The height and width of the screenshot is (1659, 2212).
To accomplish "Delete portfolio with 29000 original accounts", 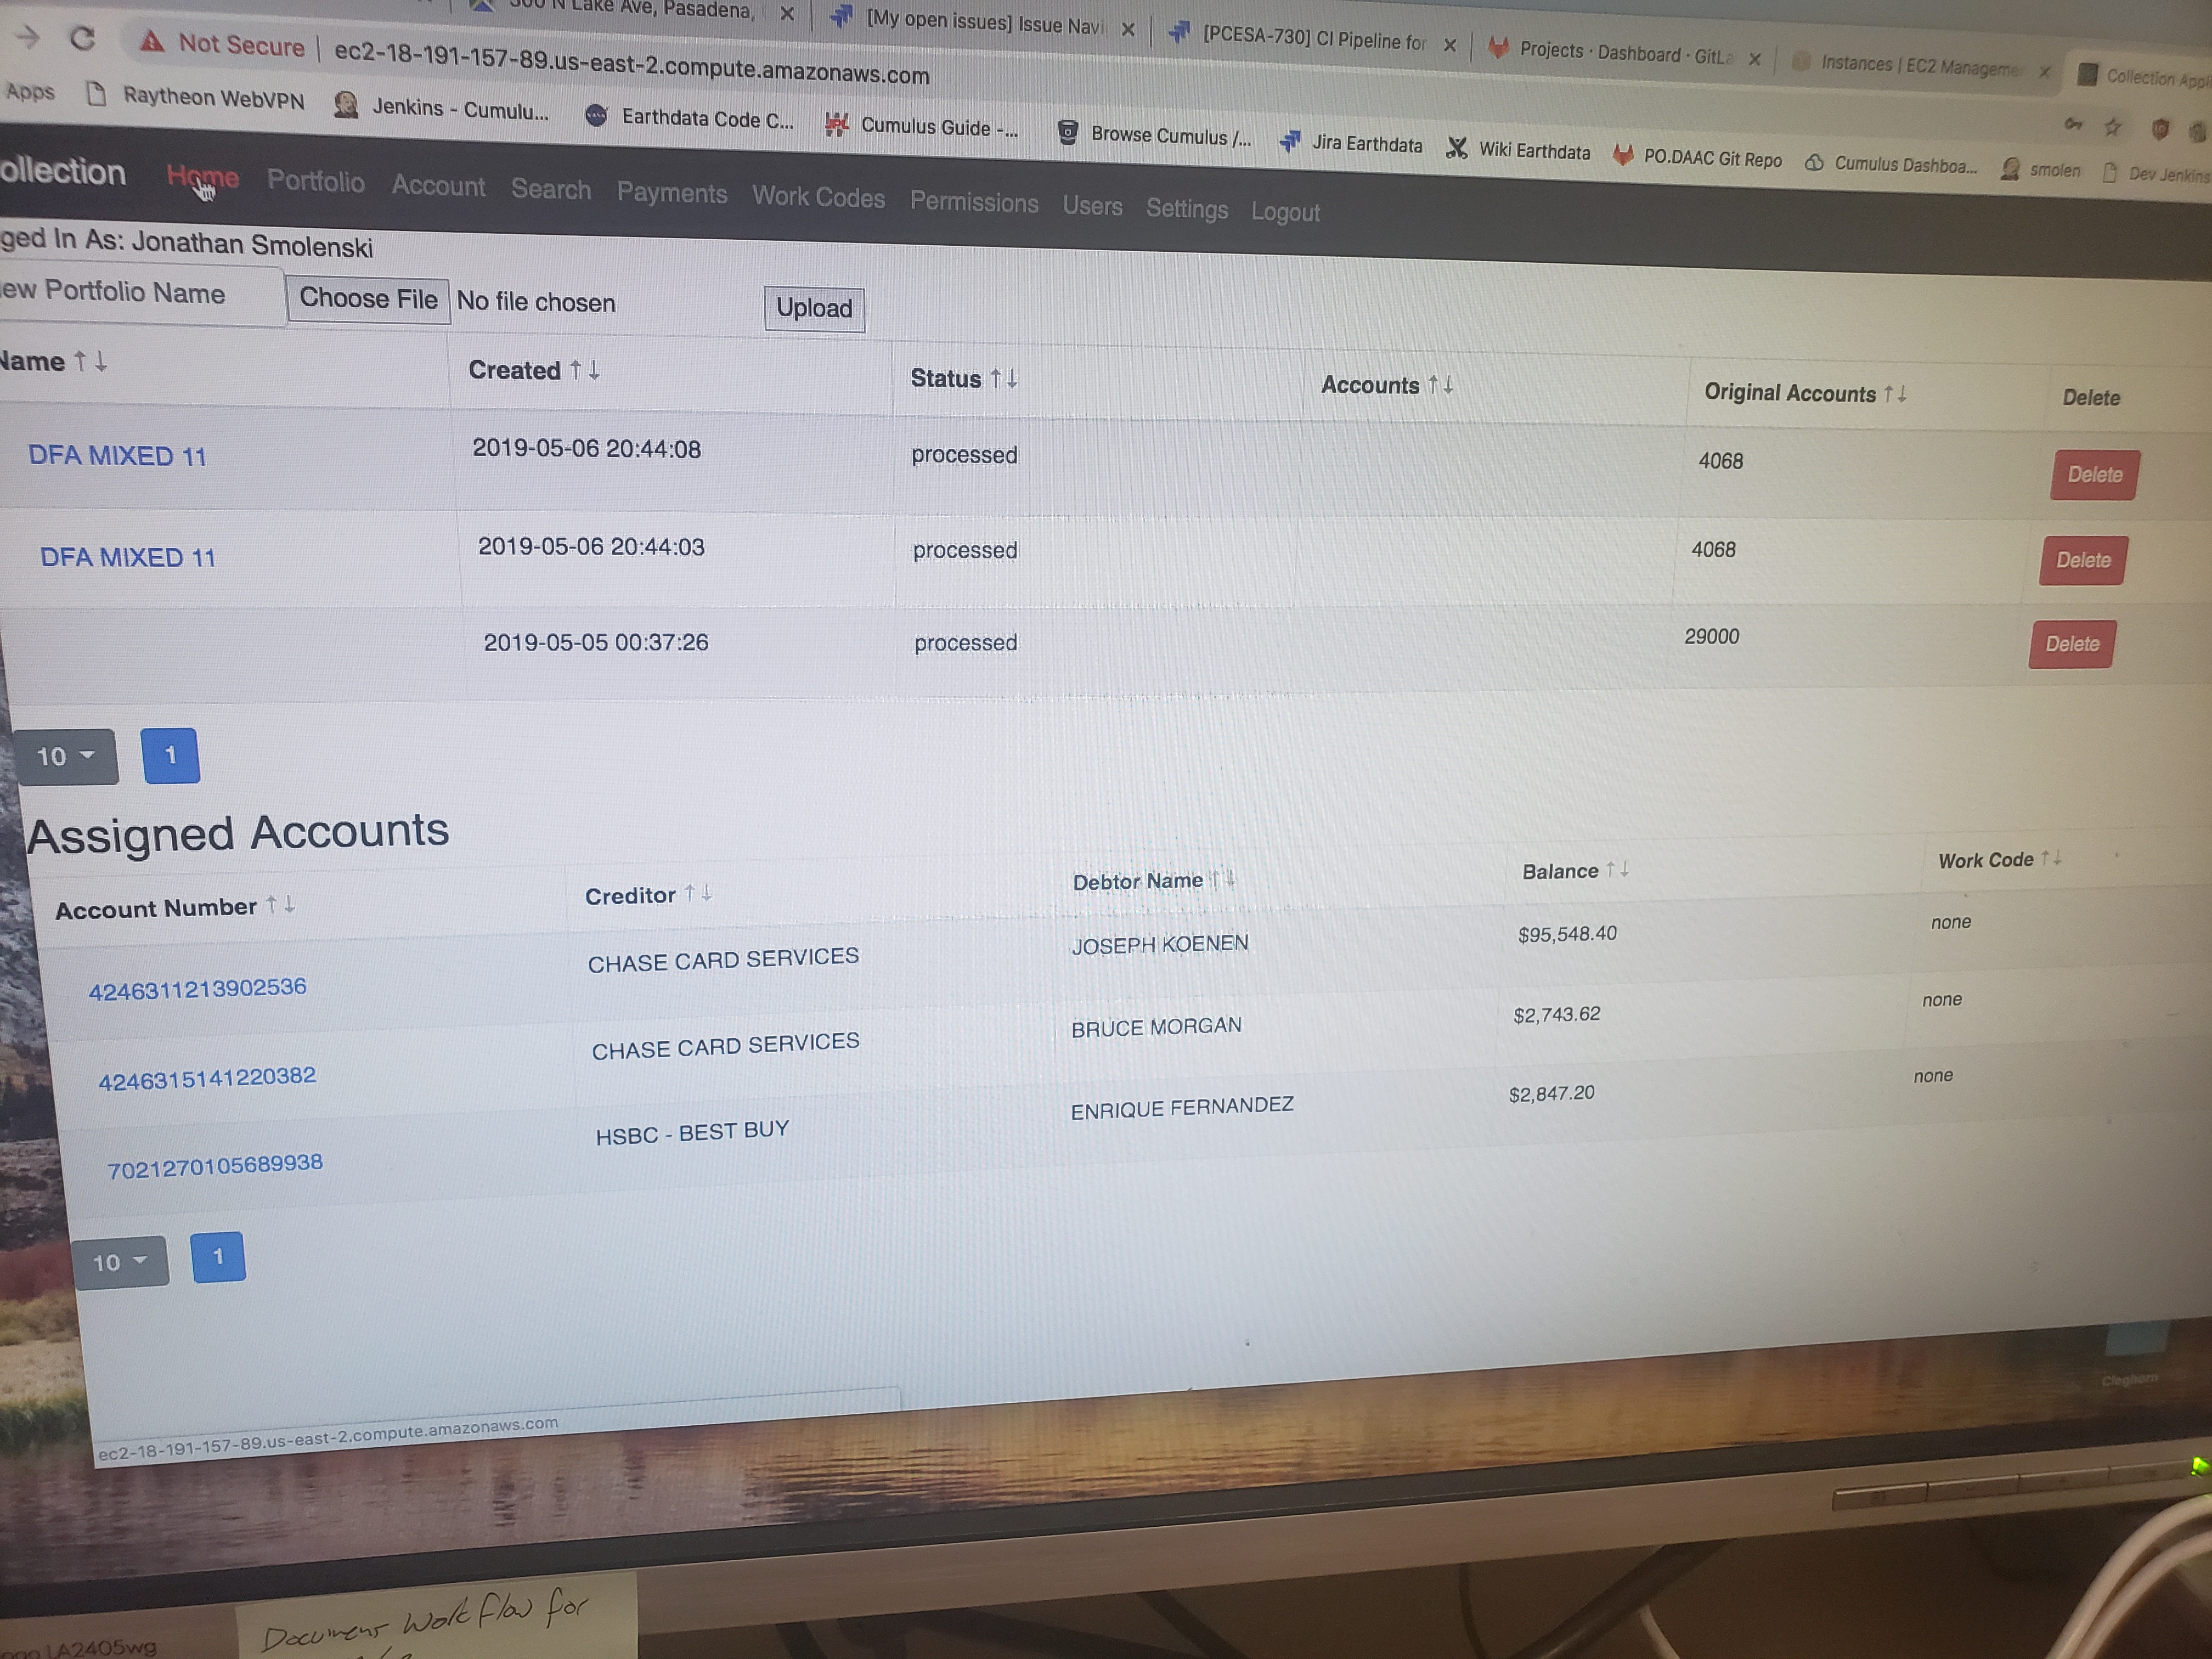I will pos(2071,644).
